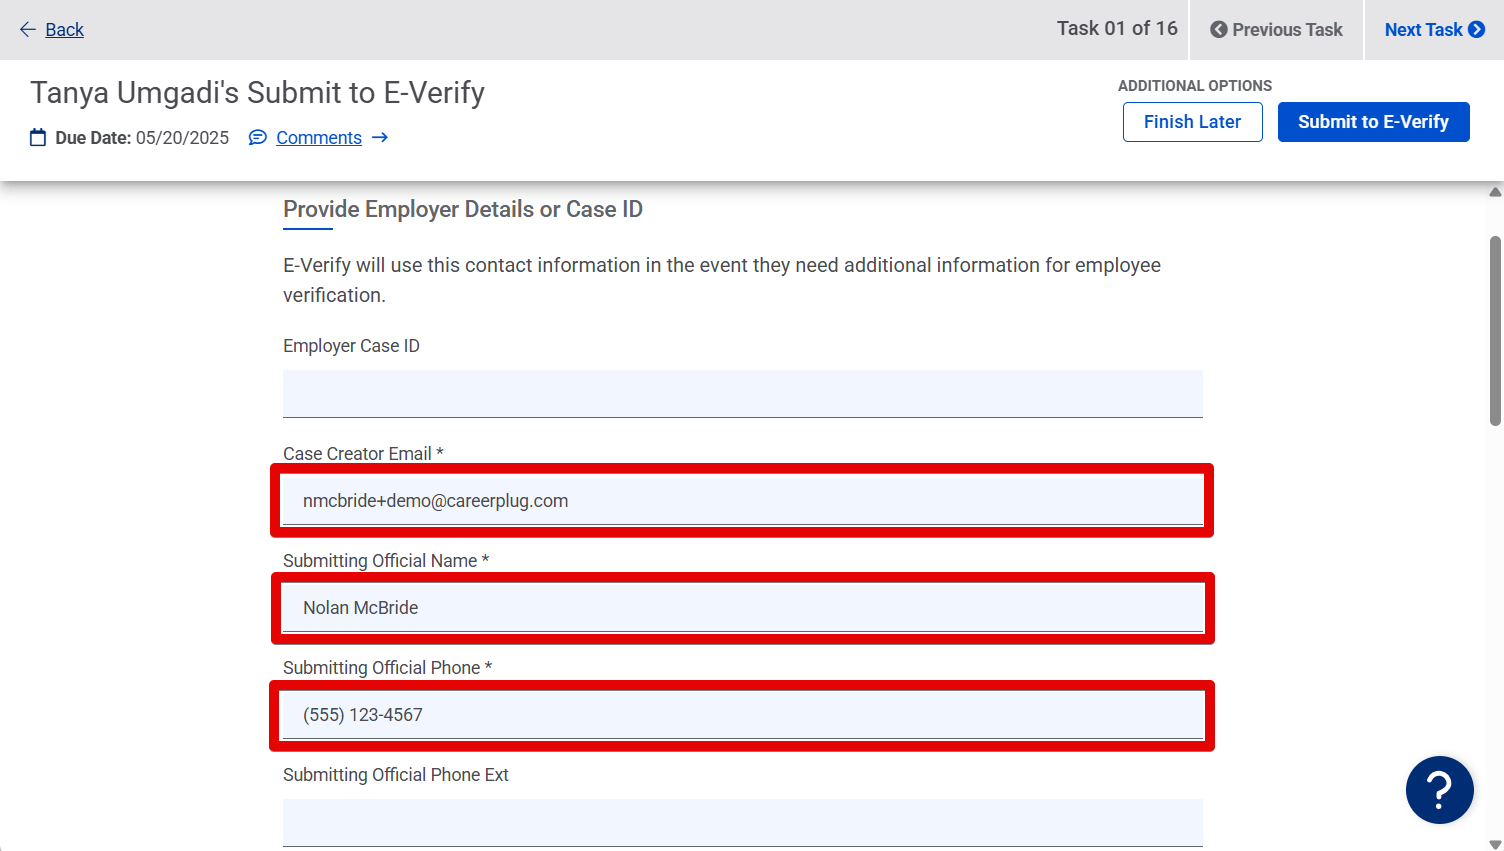The height and width of the screenshot is (851, 1504).
Task: Click the Submitting Official Name field
Action: pyautogui.click(x=742, y=607)
